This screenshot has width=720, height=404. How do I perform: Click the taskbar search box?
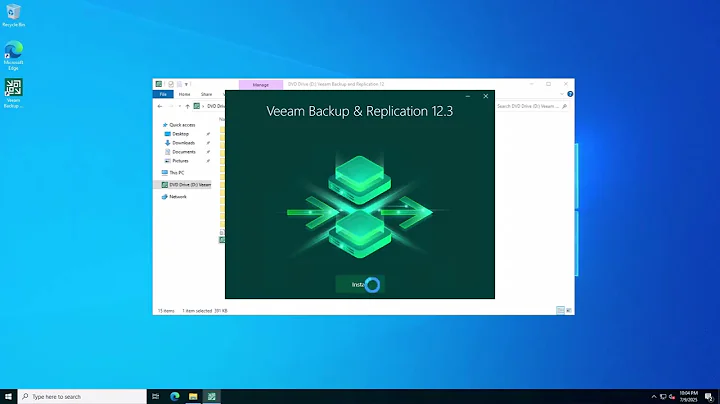82,396
